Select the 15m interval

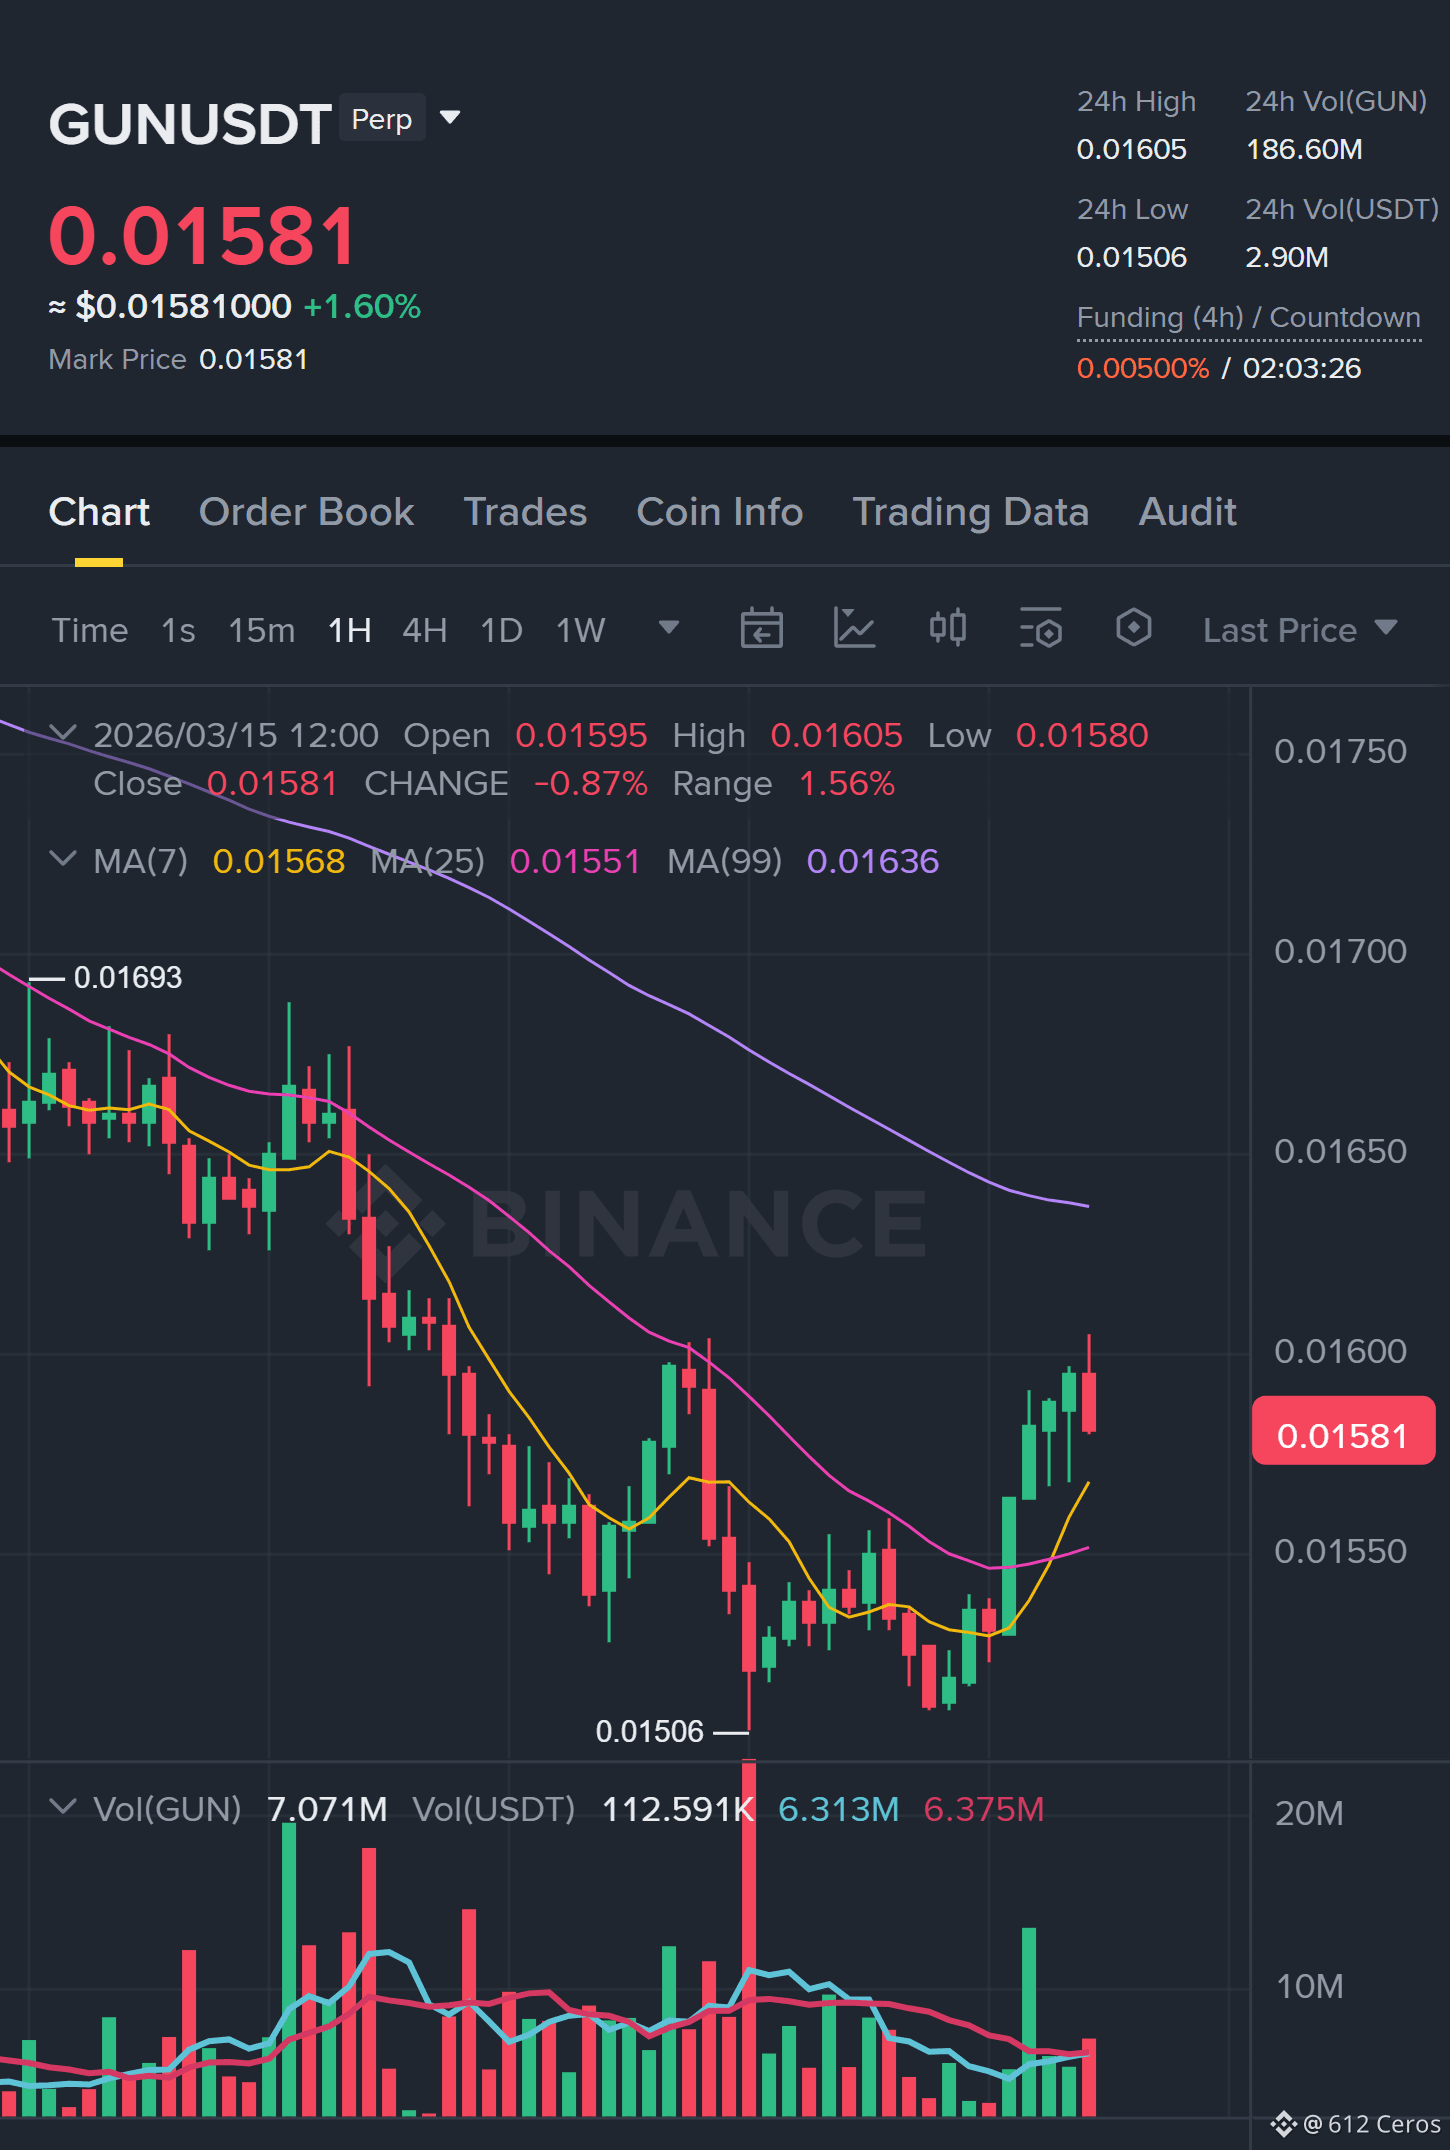pos(262,630)
